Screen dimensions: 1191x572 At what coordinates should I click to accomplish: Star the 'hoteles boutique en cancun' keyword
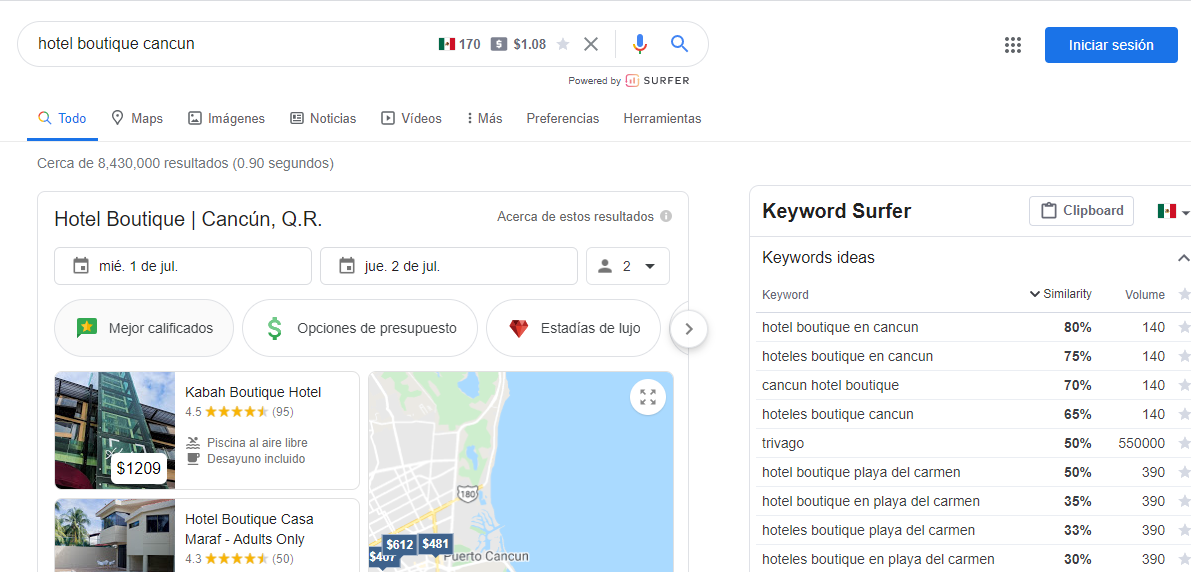[1183, 356]
